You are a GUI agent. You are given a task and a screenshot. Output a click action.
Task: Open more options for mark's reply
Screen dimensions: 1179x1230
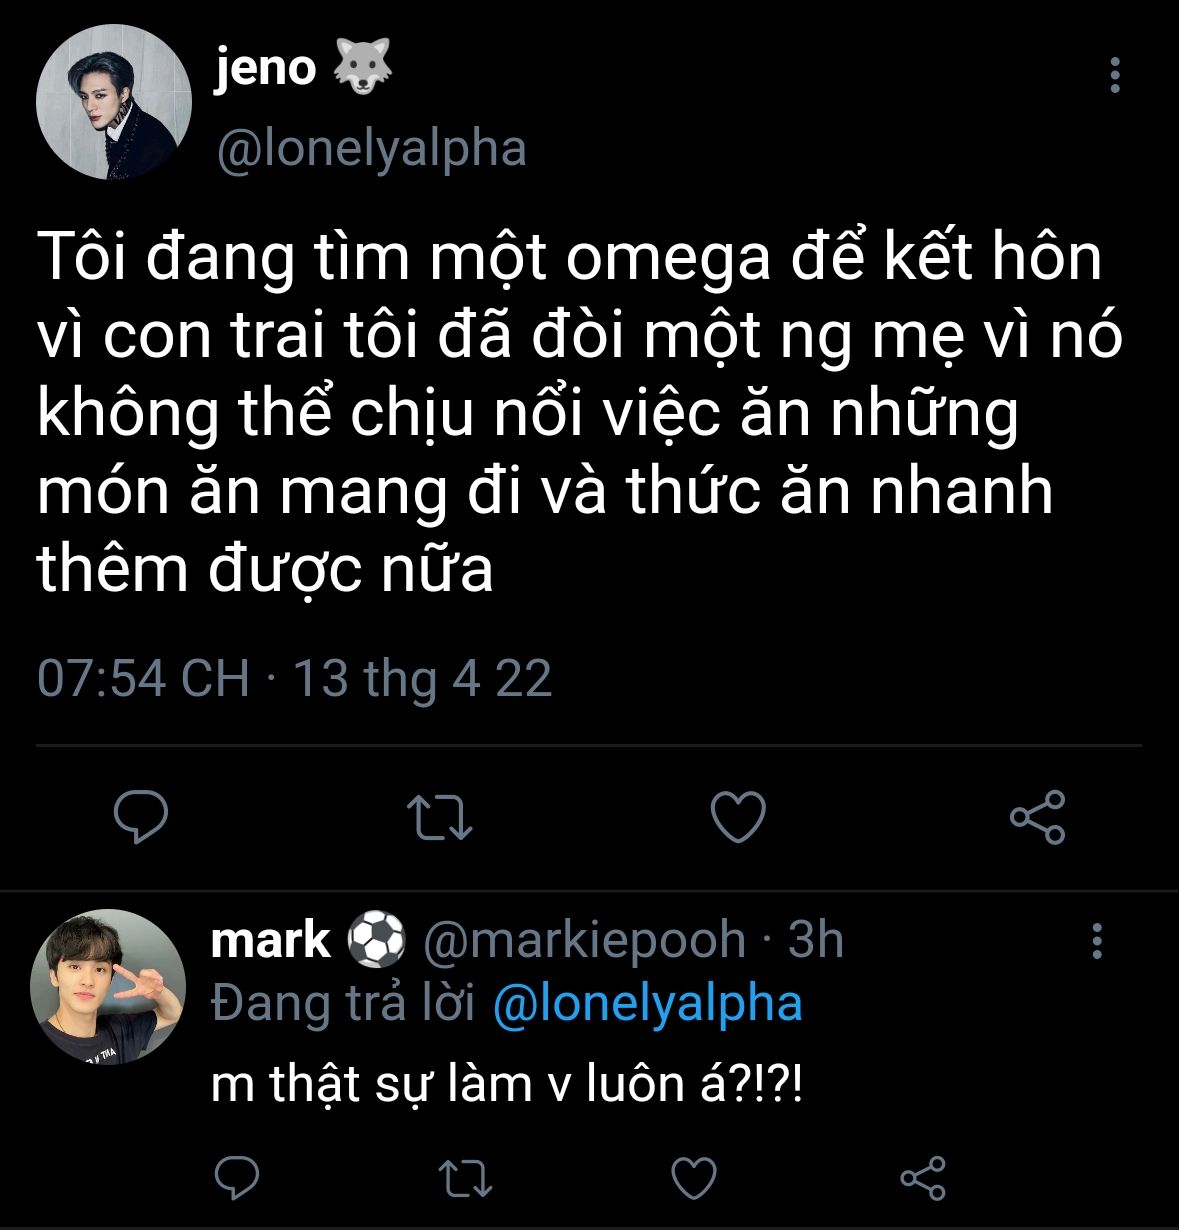[1097, 941]
